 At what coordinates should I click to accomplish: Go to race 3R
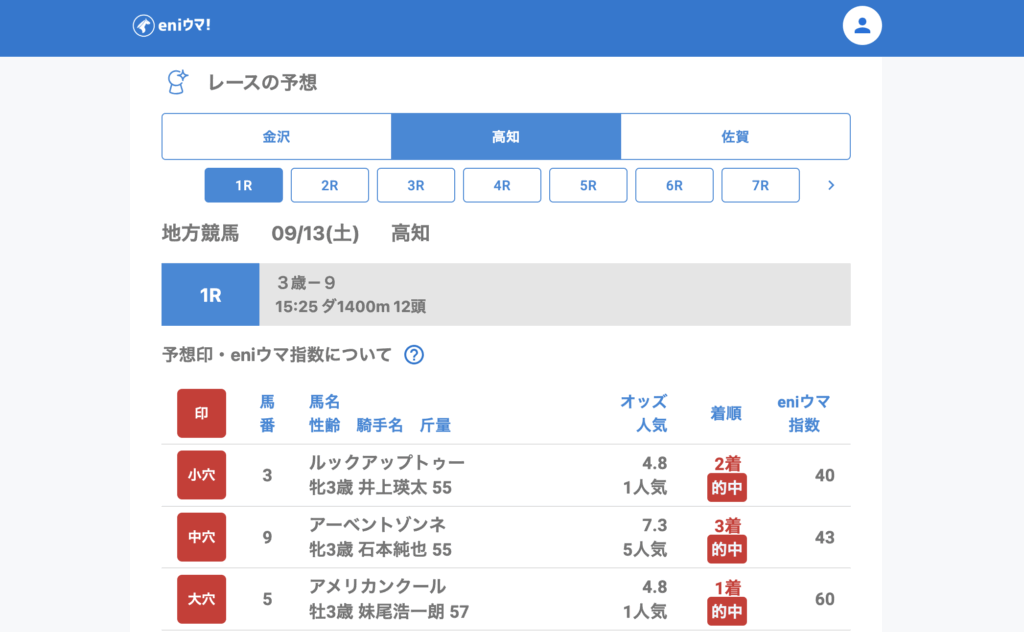click(x=416, y=185)
